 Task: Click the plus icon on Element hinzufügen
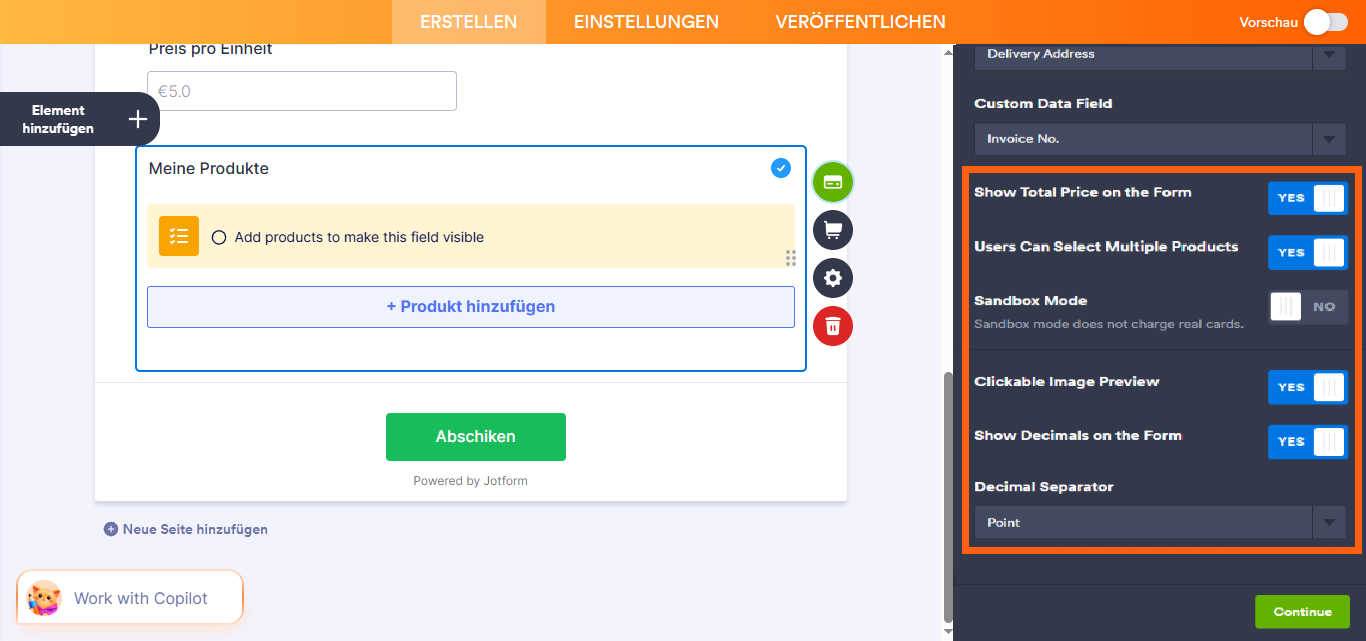137,119
